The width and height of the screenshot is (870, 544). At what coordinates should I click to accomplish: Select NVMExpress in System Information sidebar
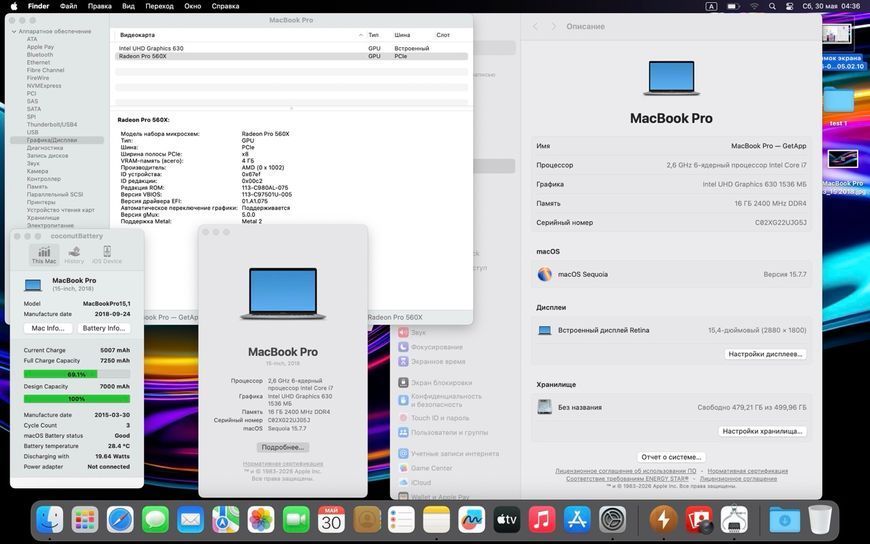click(44, 86)
